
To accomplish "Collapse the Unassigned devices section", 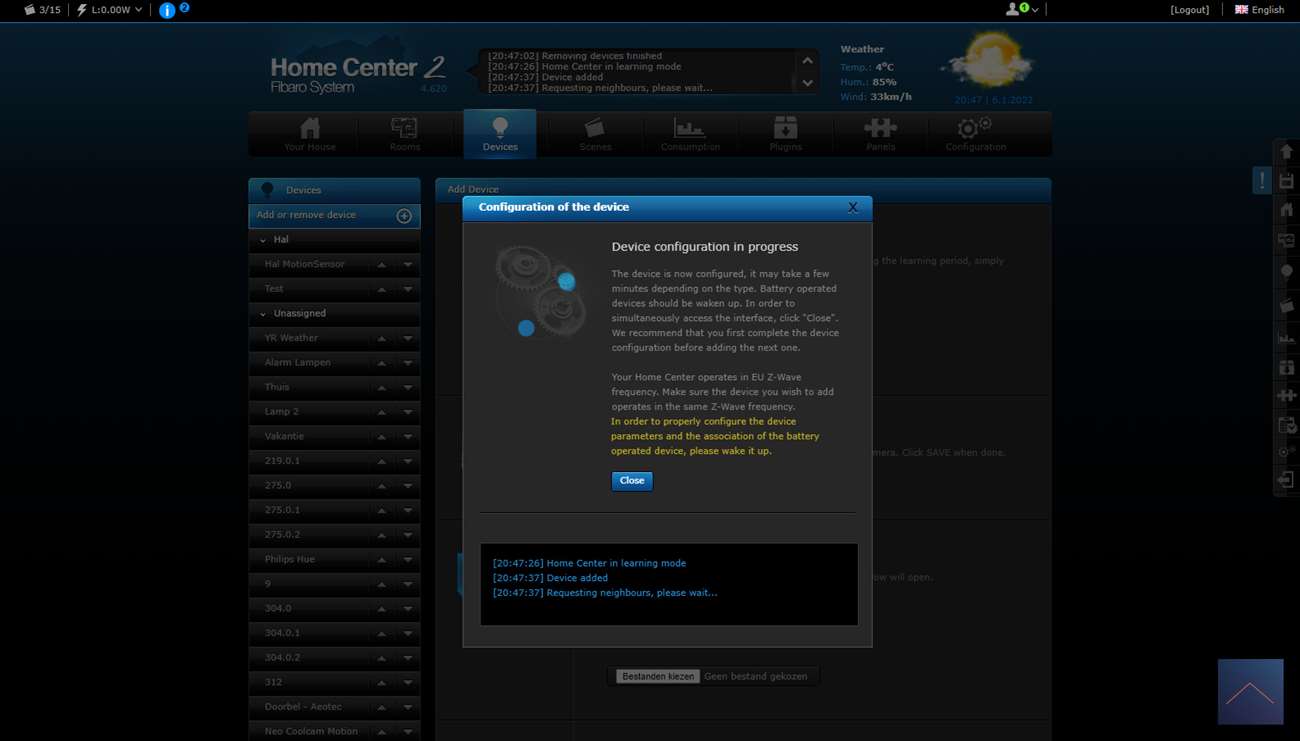I will pyautogui.click(x=263, y=314).
